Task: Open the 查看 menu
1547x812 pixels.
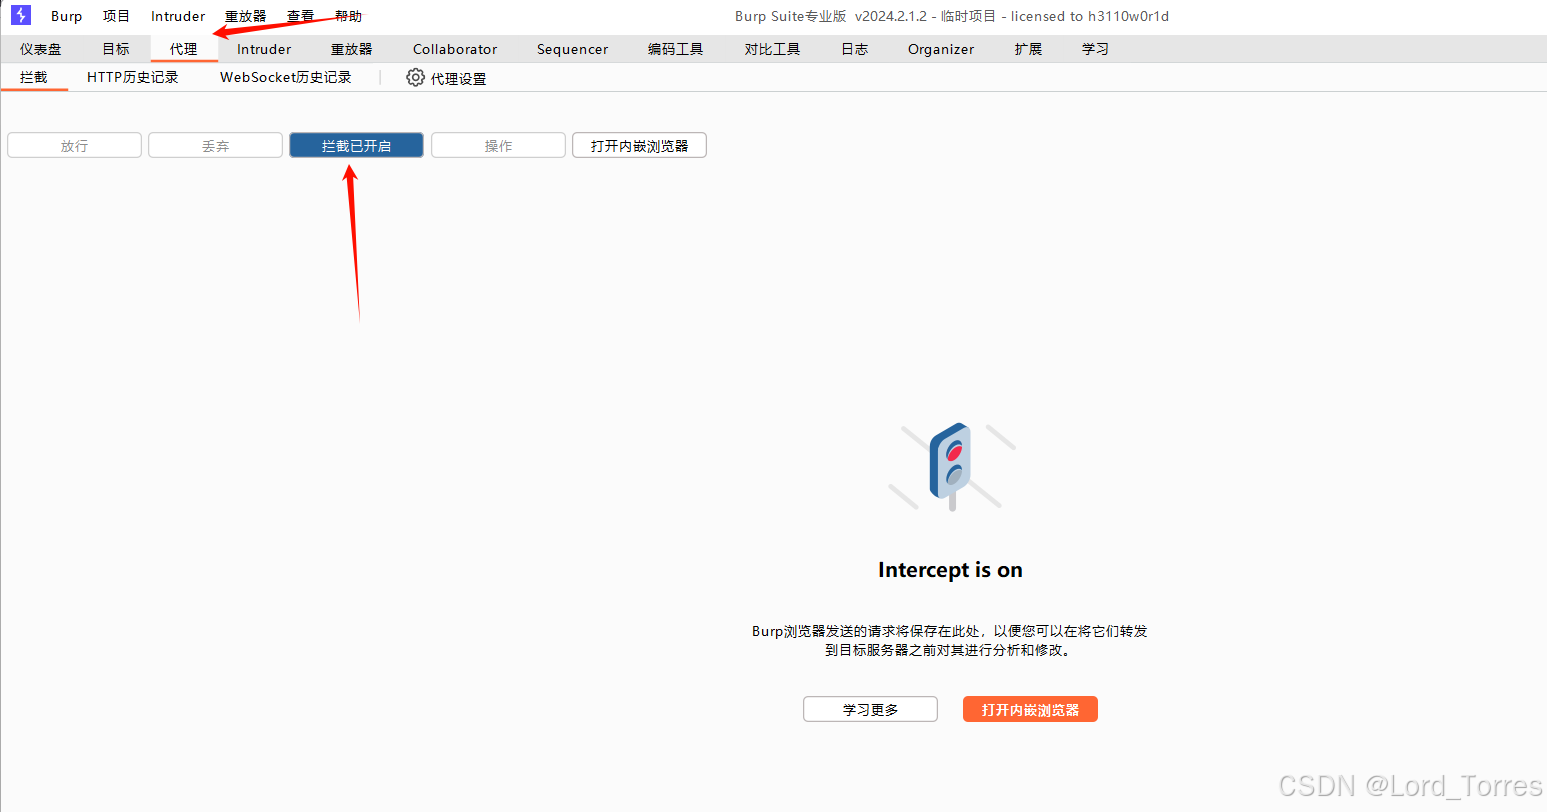Action: (x=301, y=16)
